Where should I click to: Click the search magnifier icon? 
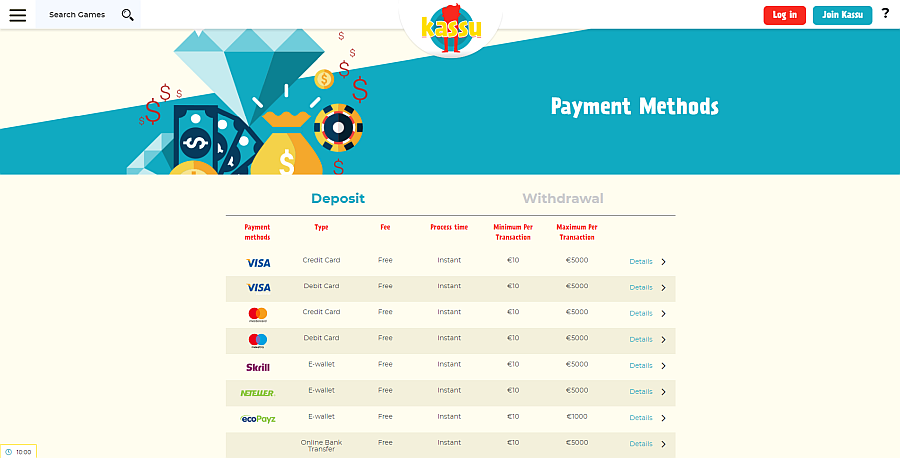coord(127,15)
